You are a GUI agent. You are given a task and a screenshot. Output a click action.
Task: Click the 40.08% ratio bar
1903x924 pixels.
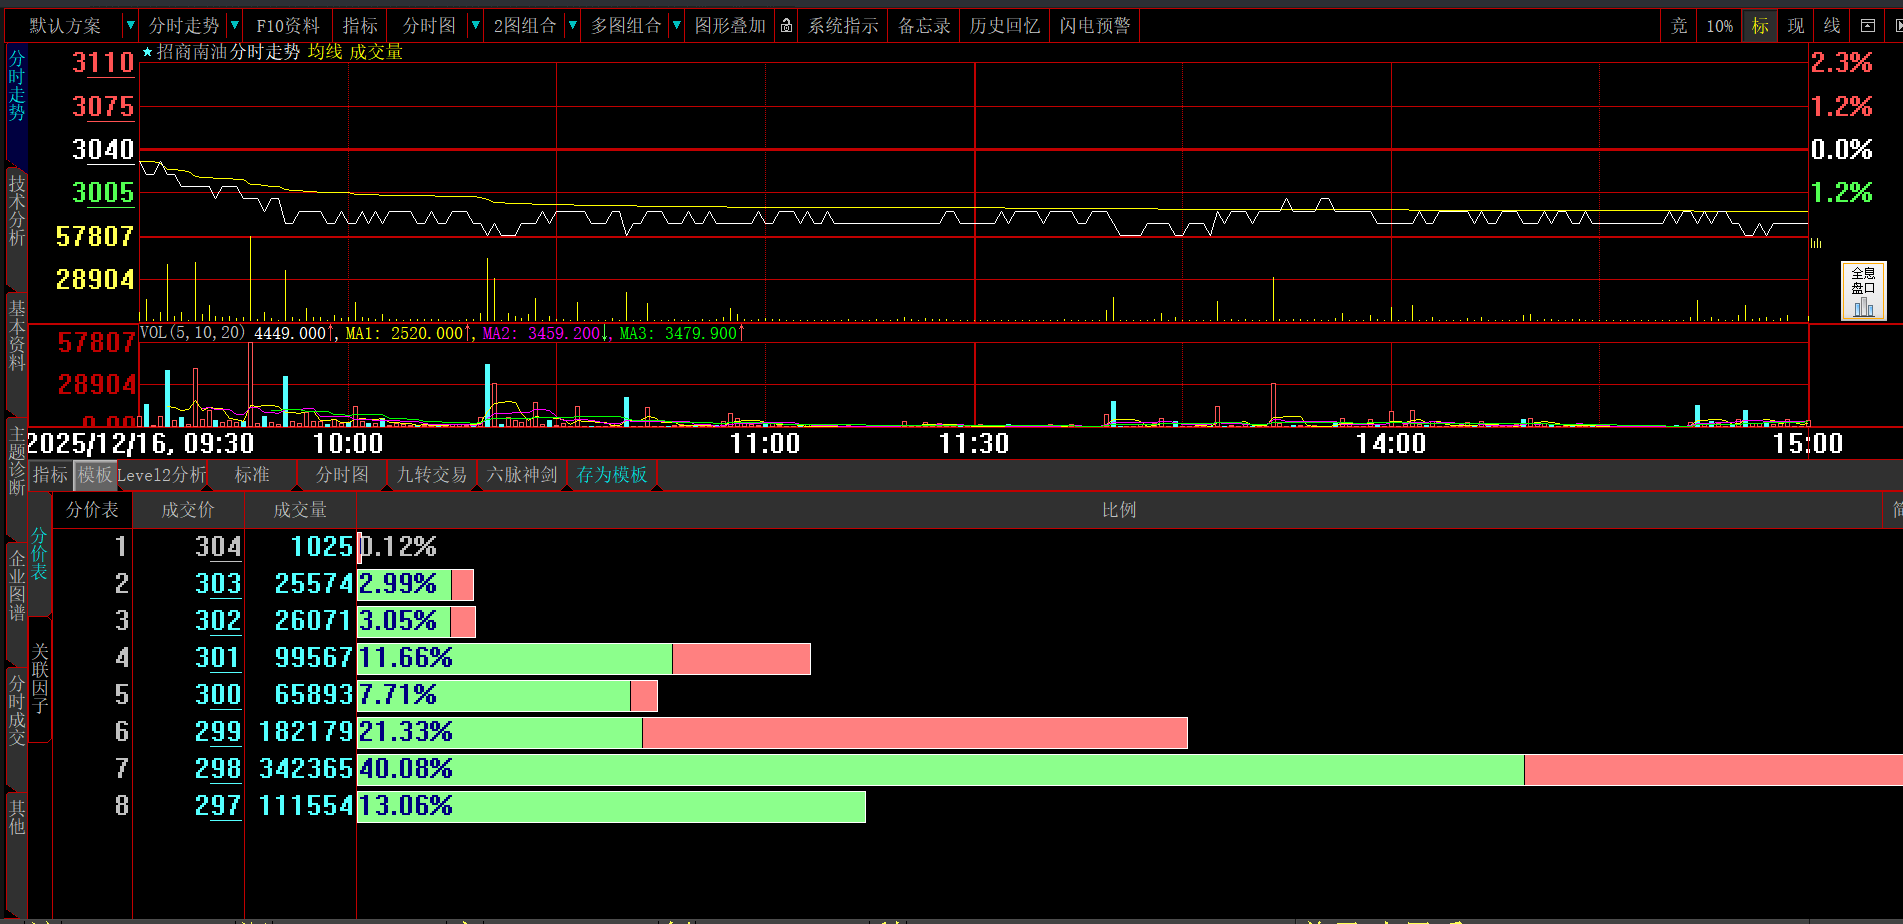[1130, 770]
